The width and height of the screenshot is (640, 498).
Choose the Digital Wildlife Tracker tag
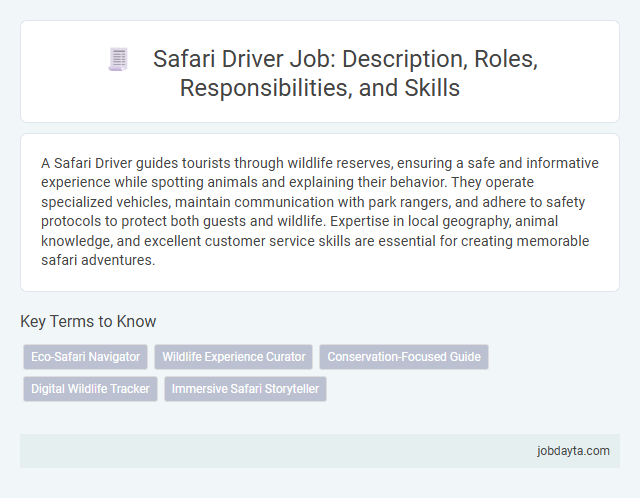coord(90,389)
